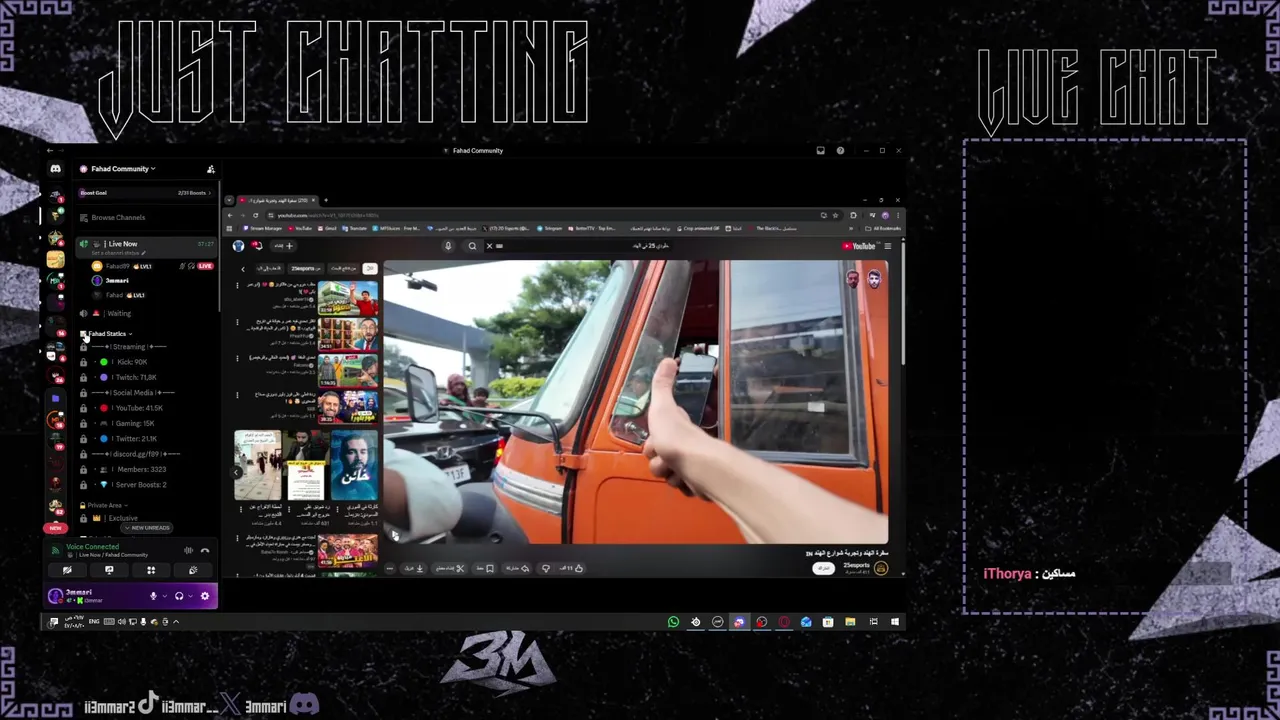
Task: Click the YouTube create plus button
Action: click(284, 246)
